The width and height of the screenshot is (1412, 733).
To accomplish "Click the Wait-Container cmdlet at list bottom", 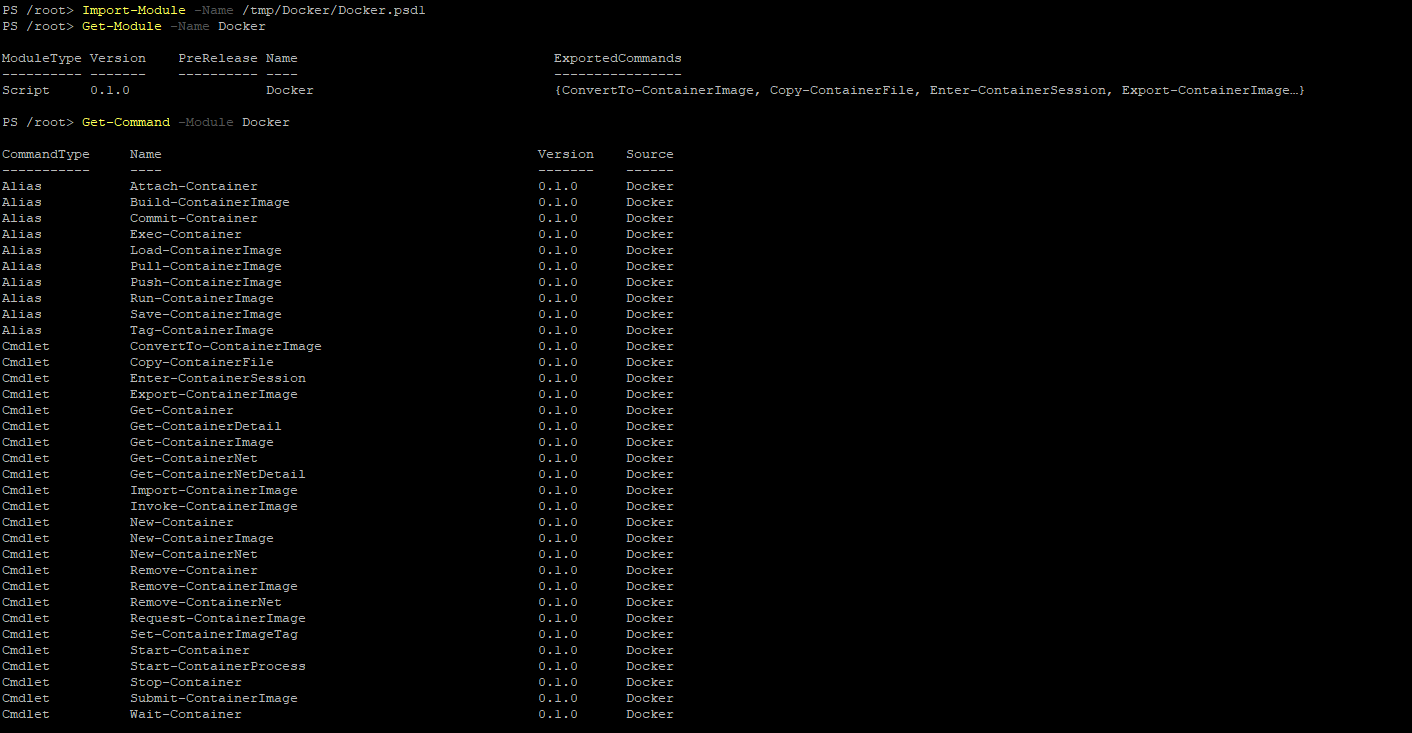I will (x=185, y=713).
